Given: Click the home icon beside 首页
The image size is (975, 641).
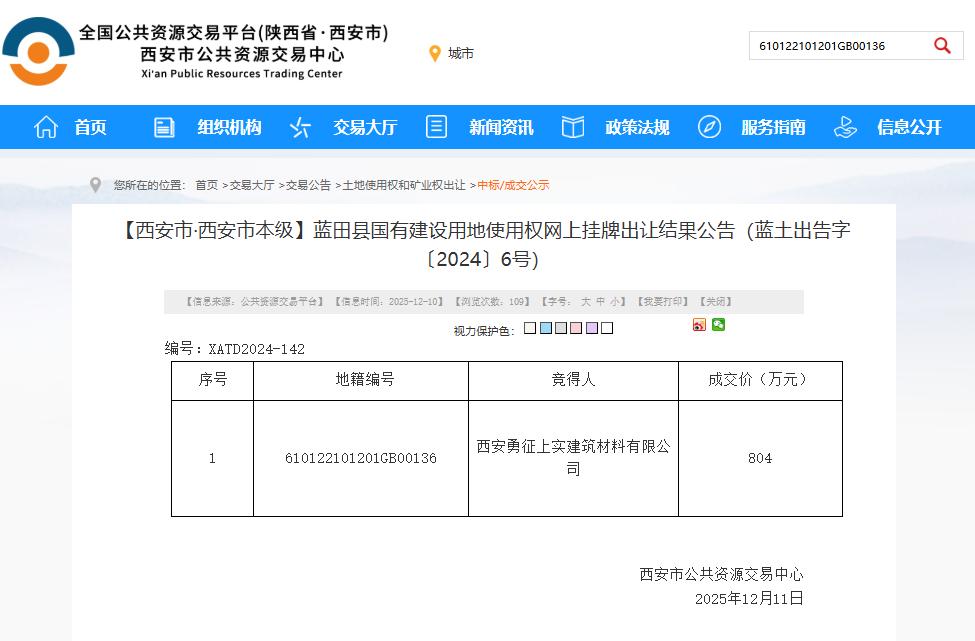Looking at the screenshot, I should click(x=45, y=127).
